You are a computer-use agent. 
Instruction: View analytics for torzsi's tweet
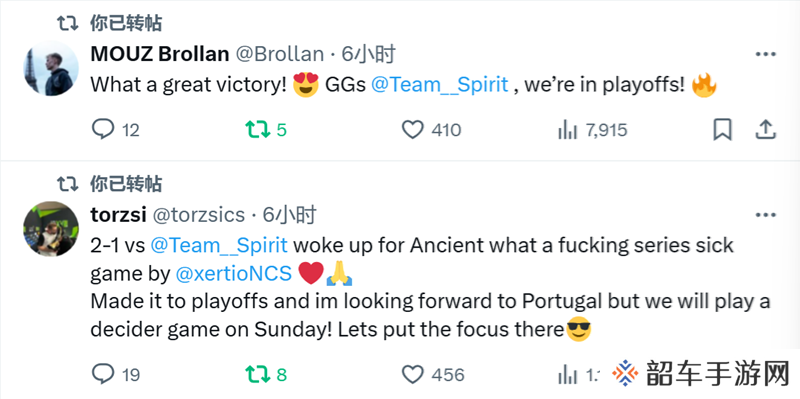coord(567,376)
